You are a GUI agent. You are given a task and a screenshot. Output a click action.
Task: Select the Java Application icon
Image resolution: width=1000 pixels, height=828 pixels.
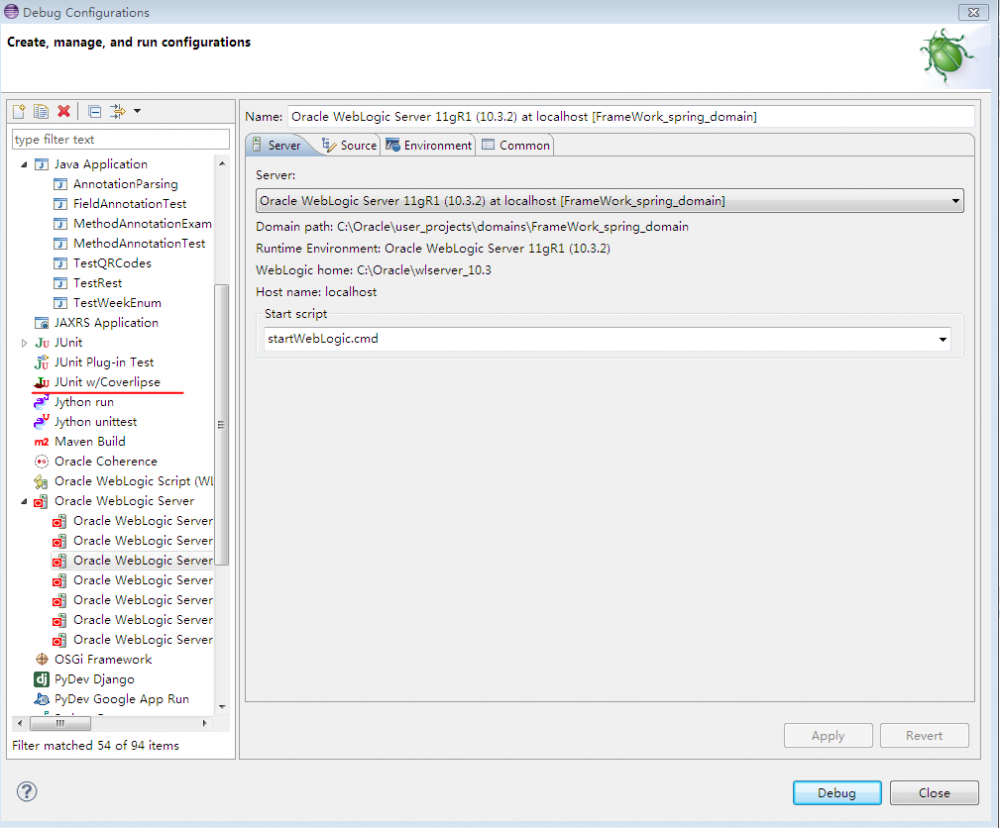point(41,165)
